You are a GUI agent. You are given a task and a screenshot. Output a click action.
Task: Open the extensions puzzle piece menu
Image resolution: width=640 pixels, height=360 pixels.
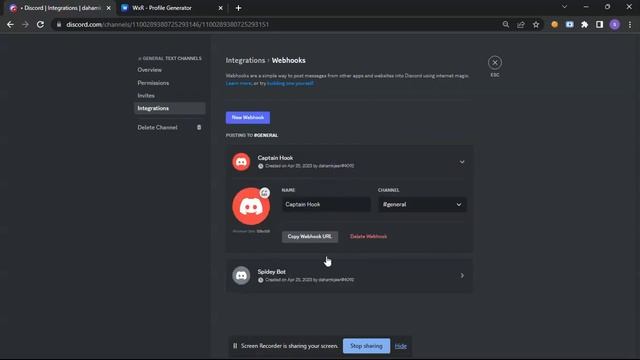584,24
